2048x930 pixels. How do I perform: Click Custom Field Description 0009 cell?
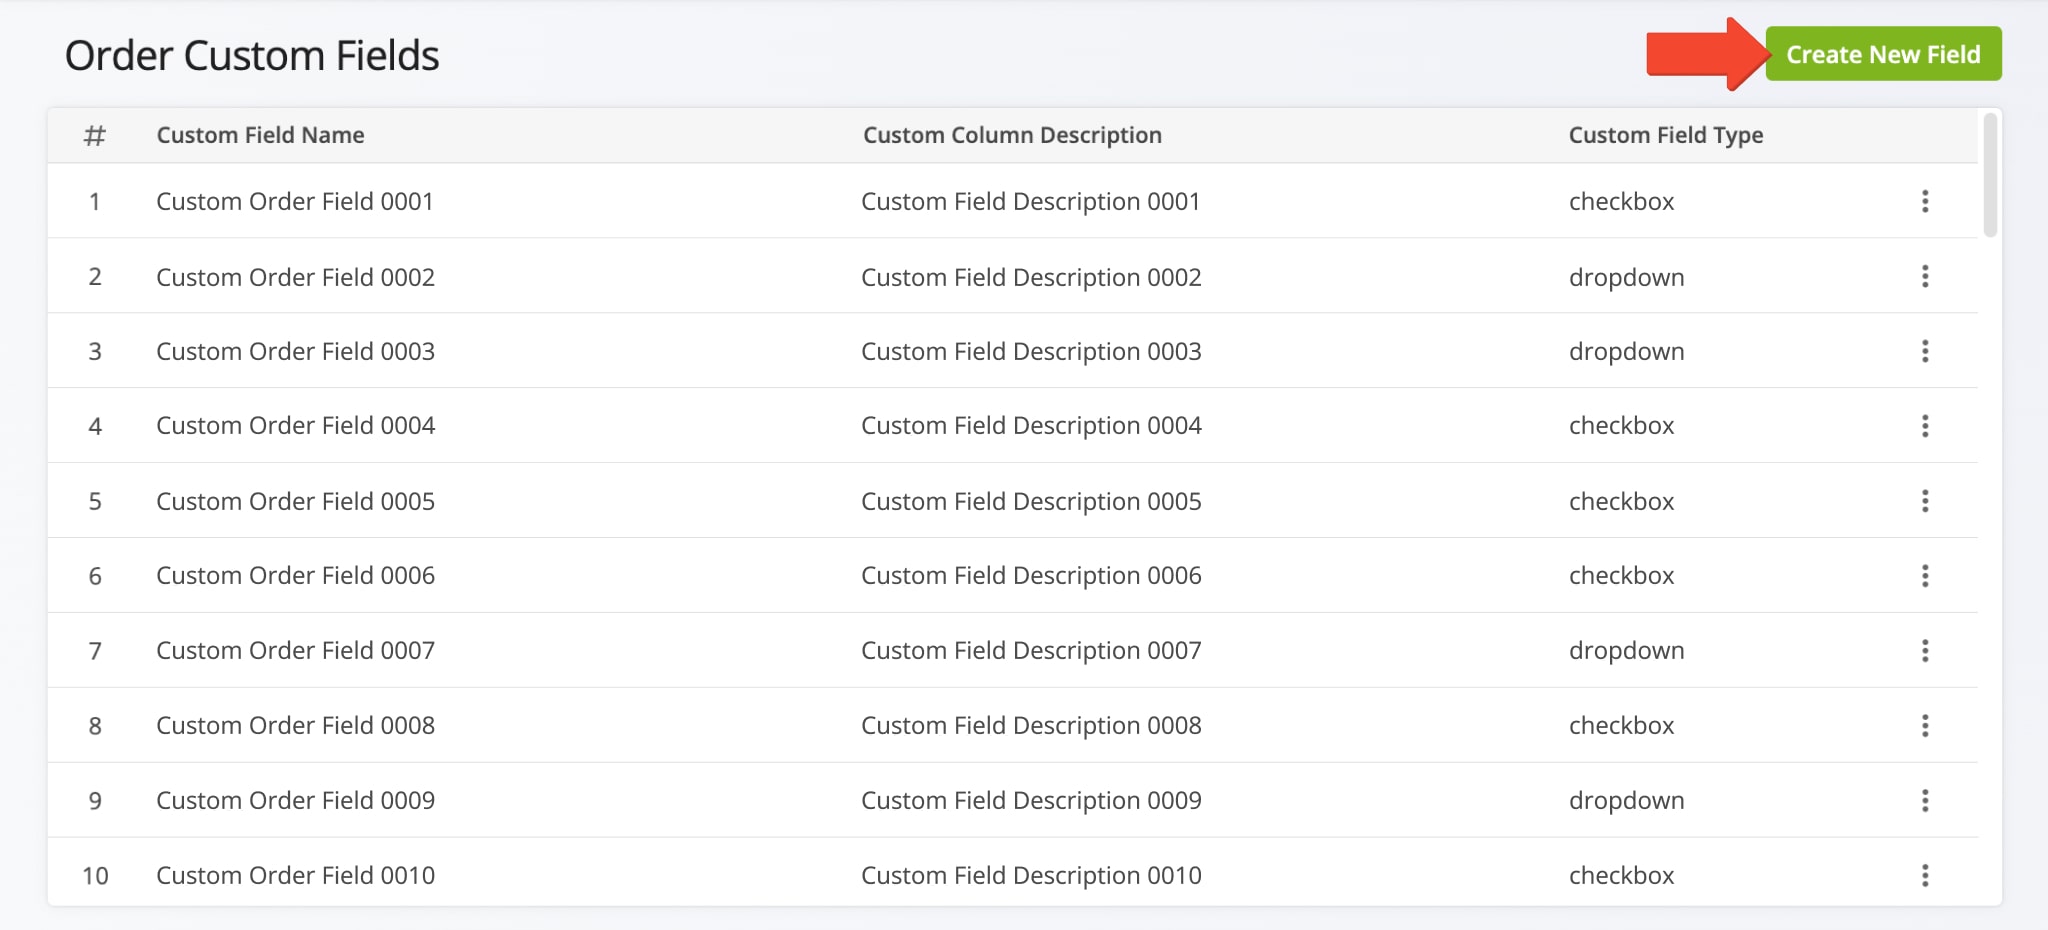click(1031, 801)
